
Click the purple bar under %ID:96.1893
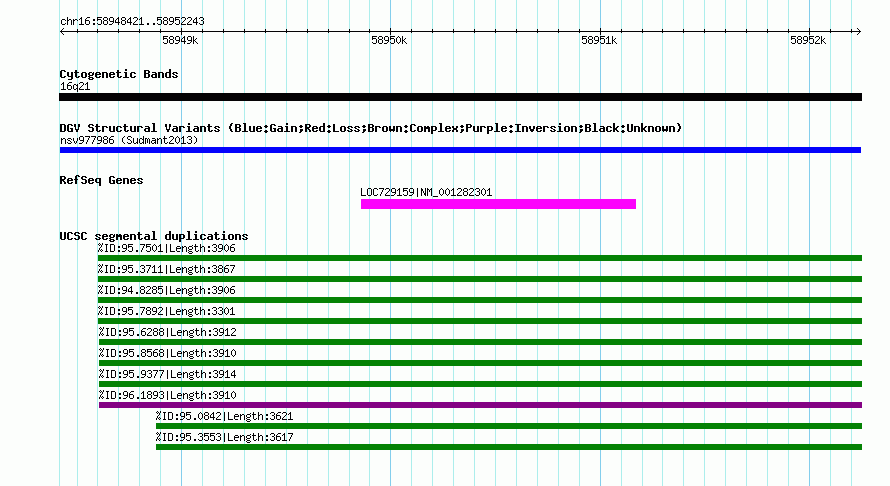click(480, 405)
